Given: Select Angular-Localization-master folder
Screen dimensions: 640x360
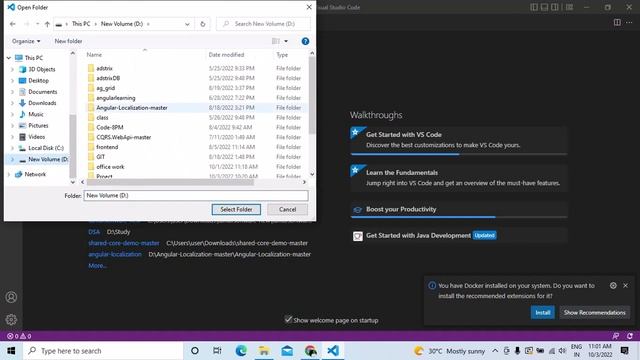Looking at the screenshot, I should pos(132,108).
